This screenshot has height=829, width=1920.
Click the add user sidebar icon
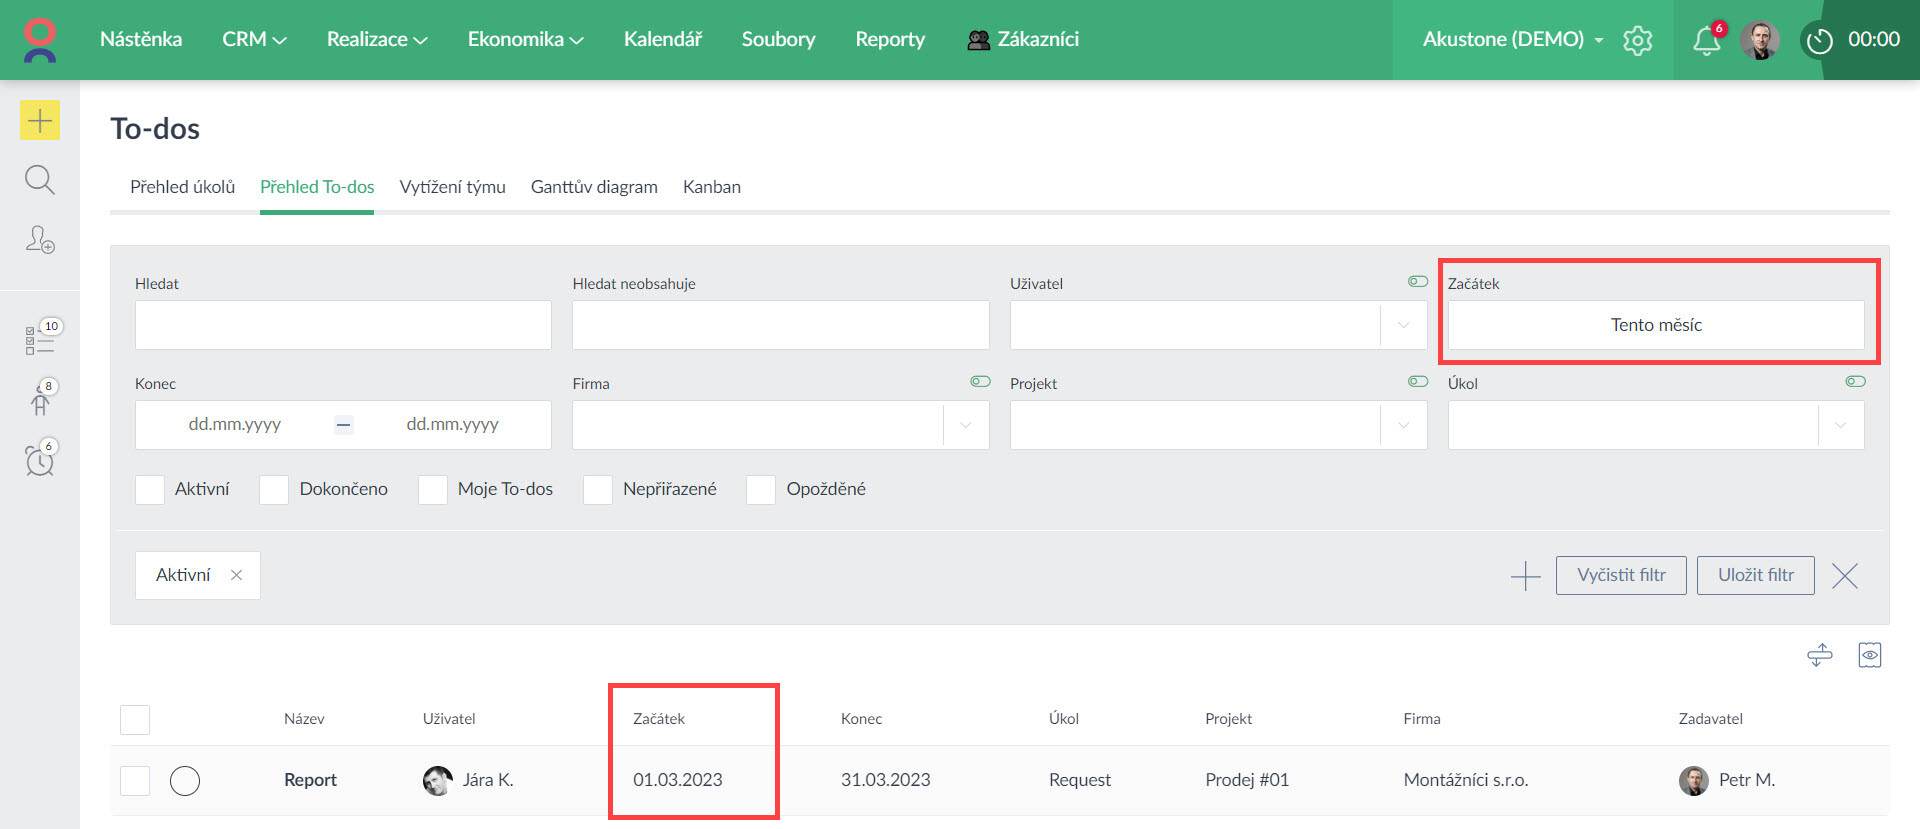point(40,240)
